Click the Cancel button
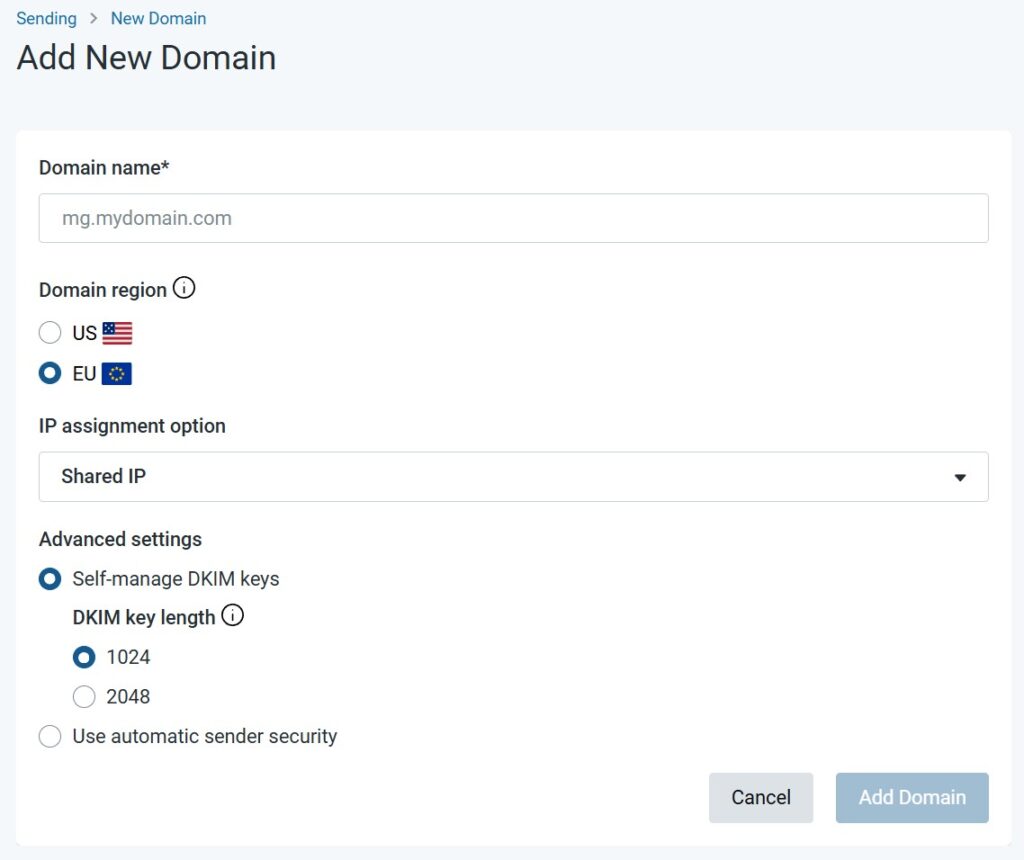 (761, 797)
